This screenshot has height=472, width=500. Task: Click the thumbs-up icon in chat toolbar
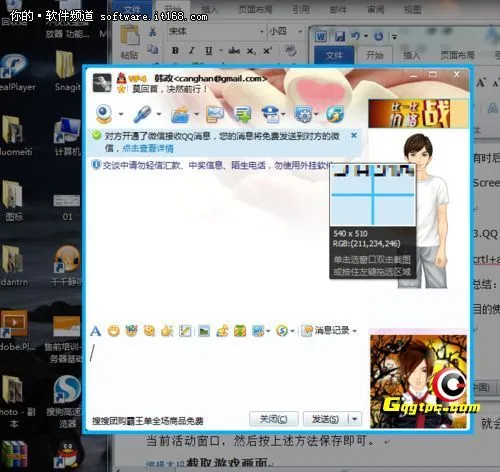pyautogui.click(x=167, y=331)
